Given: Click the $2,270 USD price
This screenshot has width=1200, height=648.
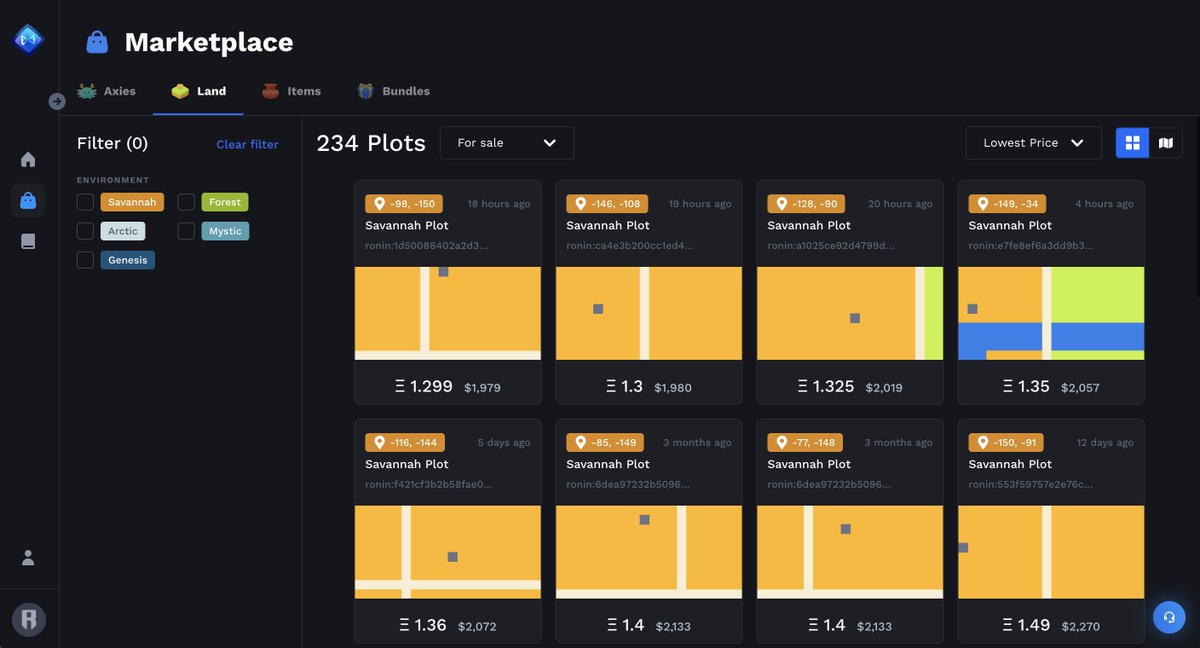Looking at the screenshot, I should (1080, 627).
